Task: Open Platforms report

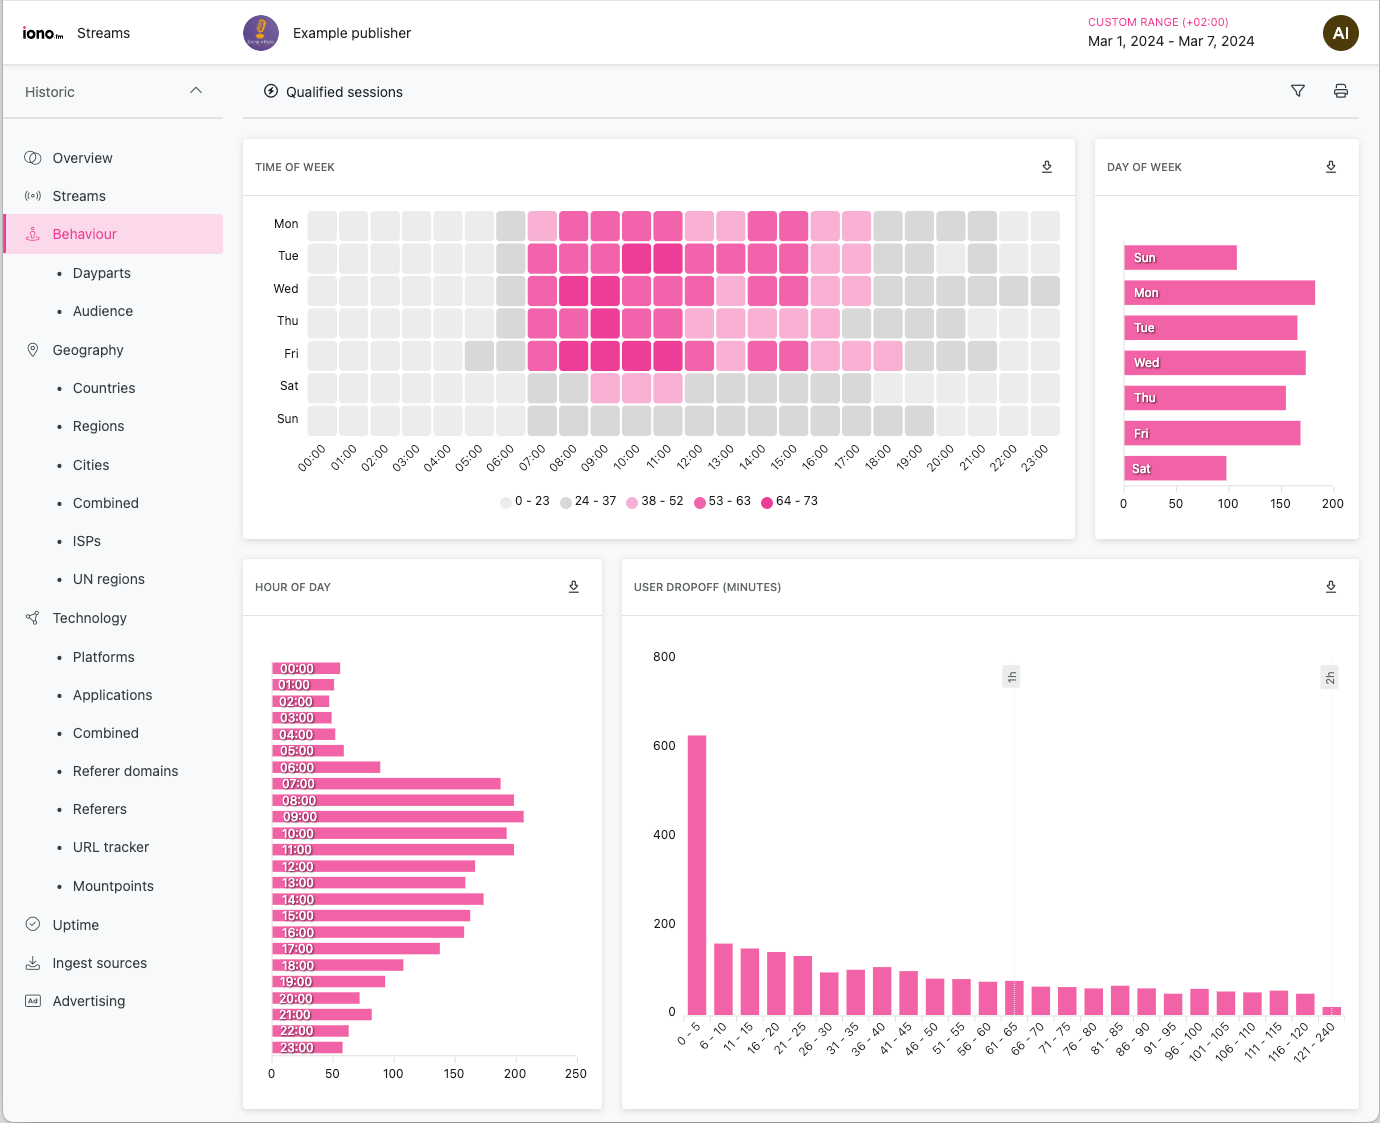Action: point(104,657)
